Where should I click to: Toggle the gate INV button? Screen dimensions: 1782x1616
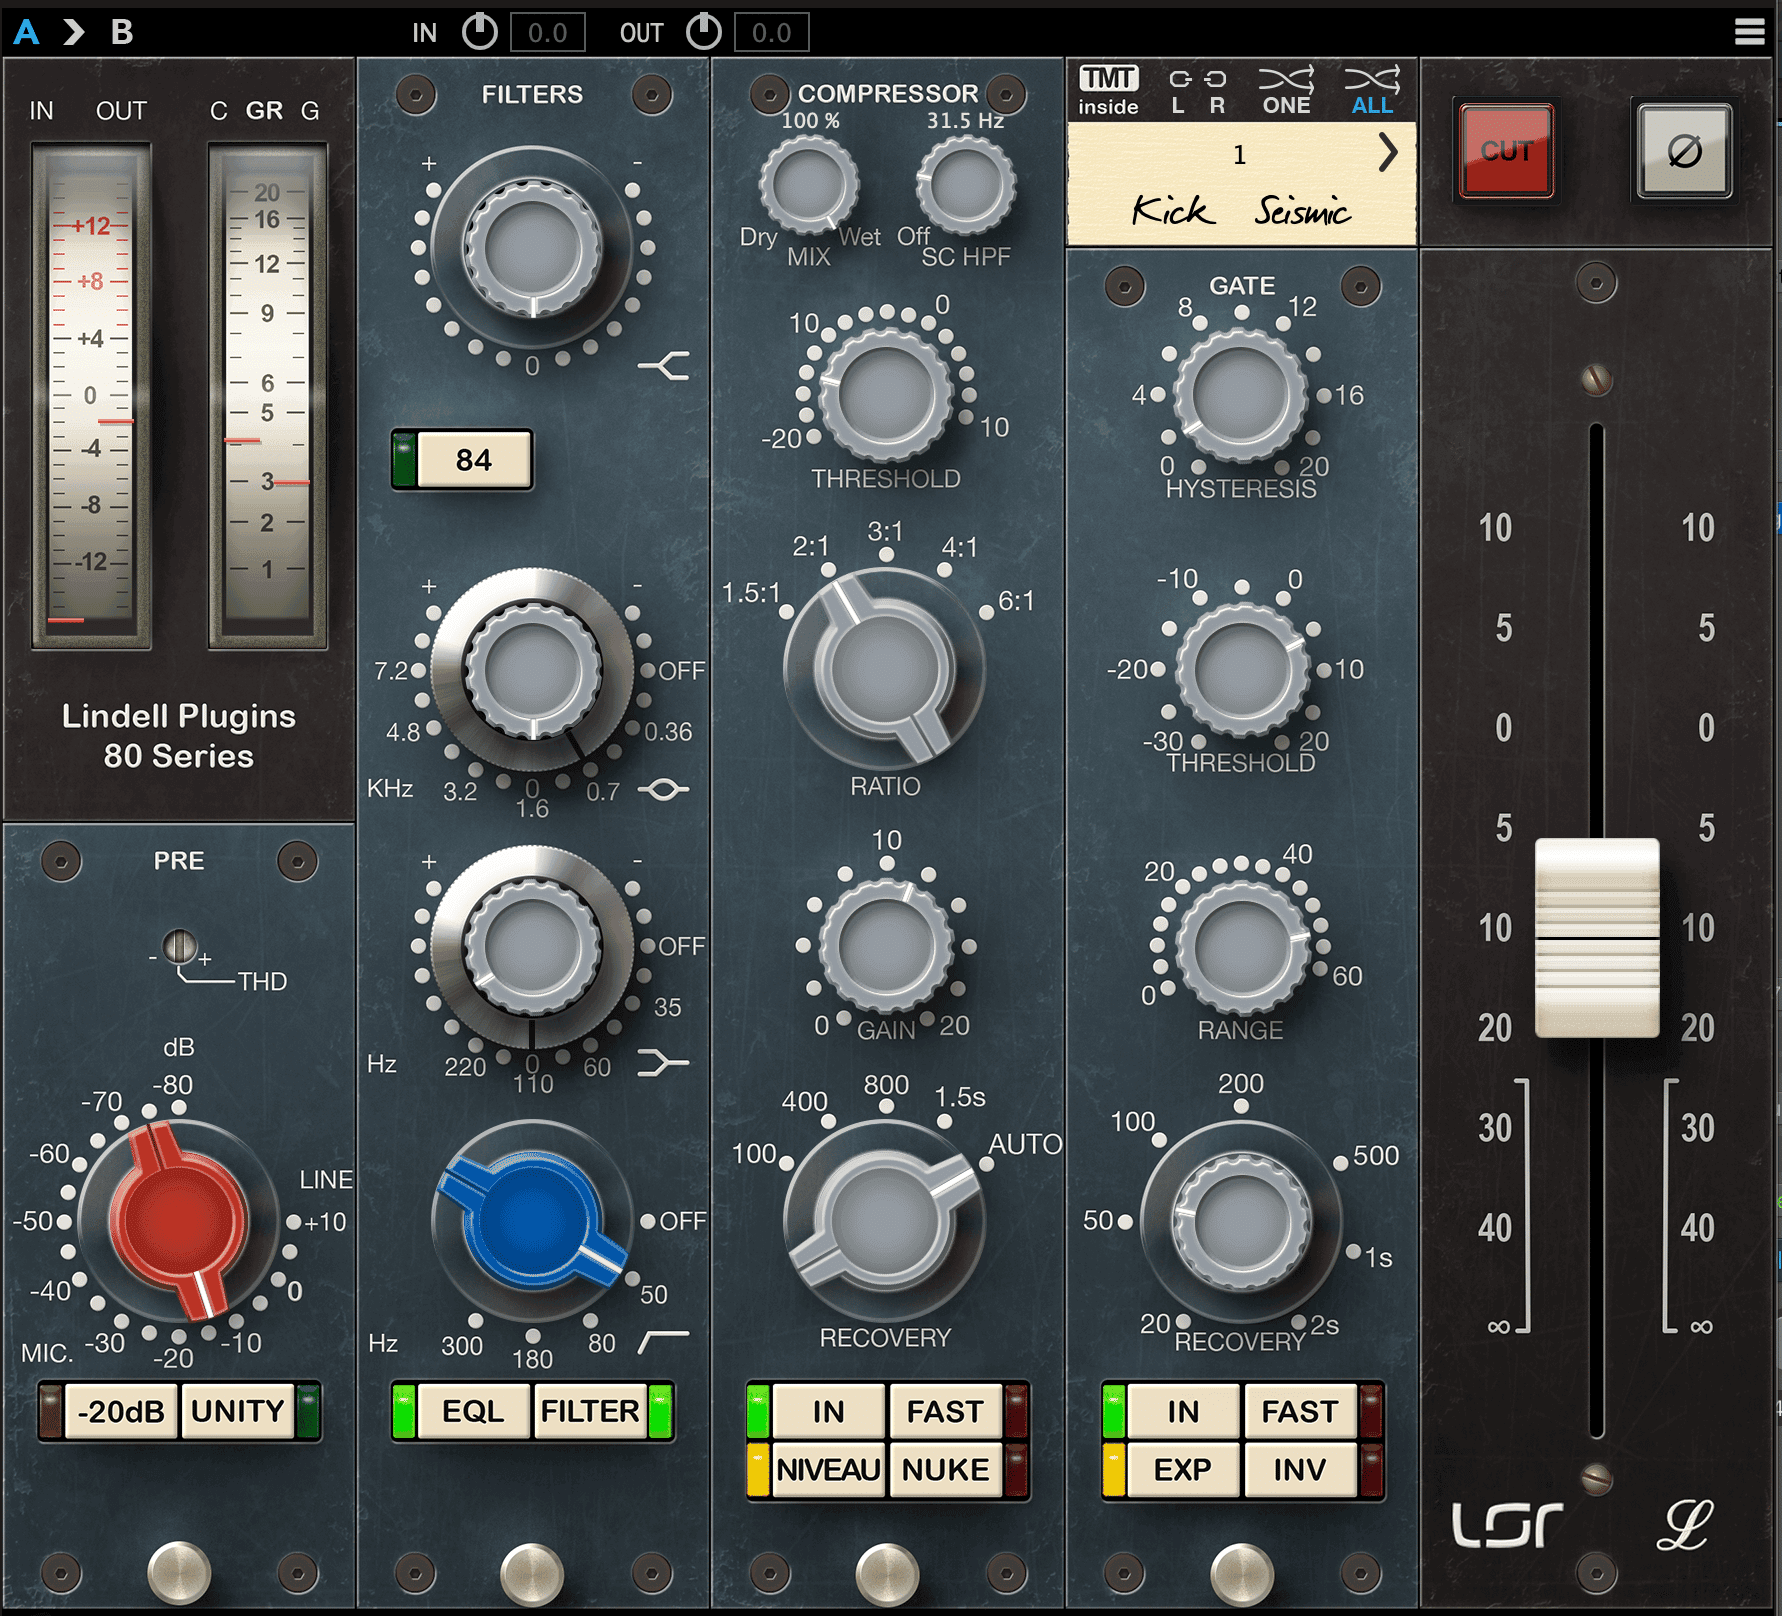click(1300, 1469)
